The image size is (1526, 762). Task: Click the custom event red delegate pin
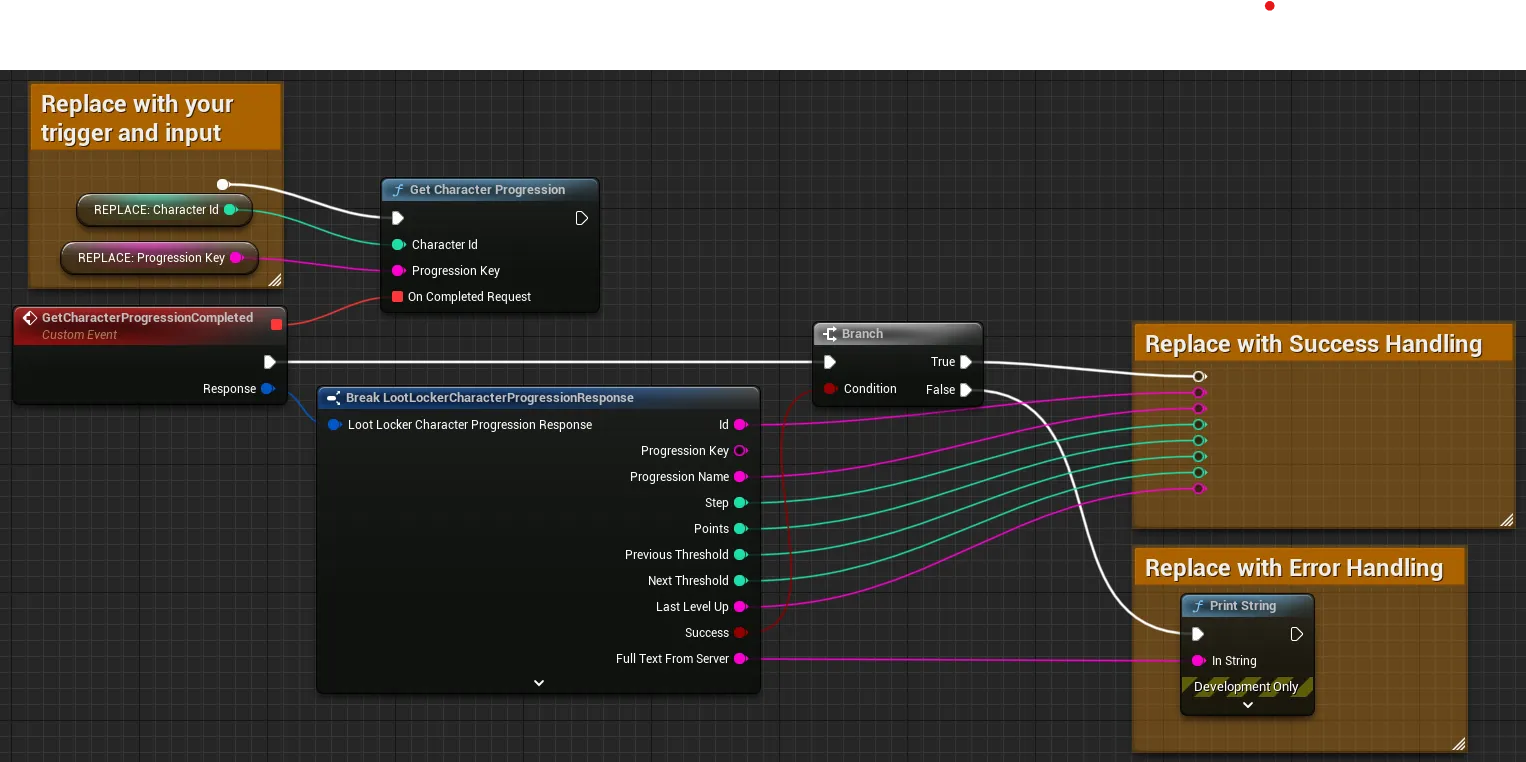(x=276, y=324)
